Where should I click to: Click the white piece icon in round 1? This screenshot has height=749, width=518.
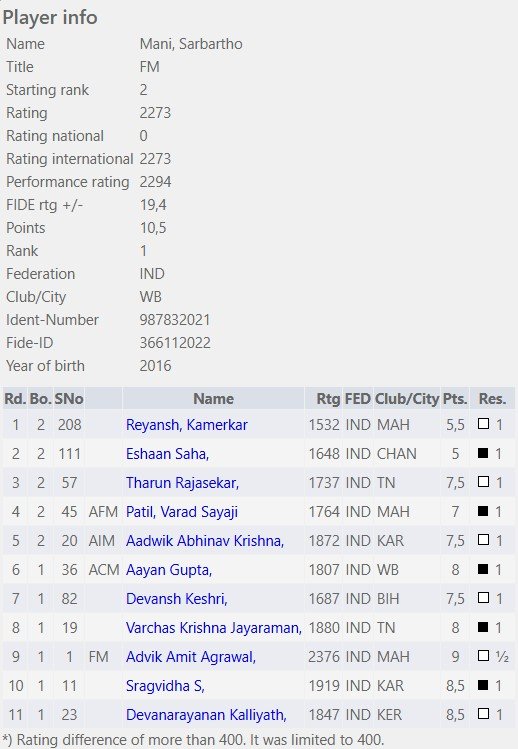[x=483, y=424]
